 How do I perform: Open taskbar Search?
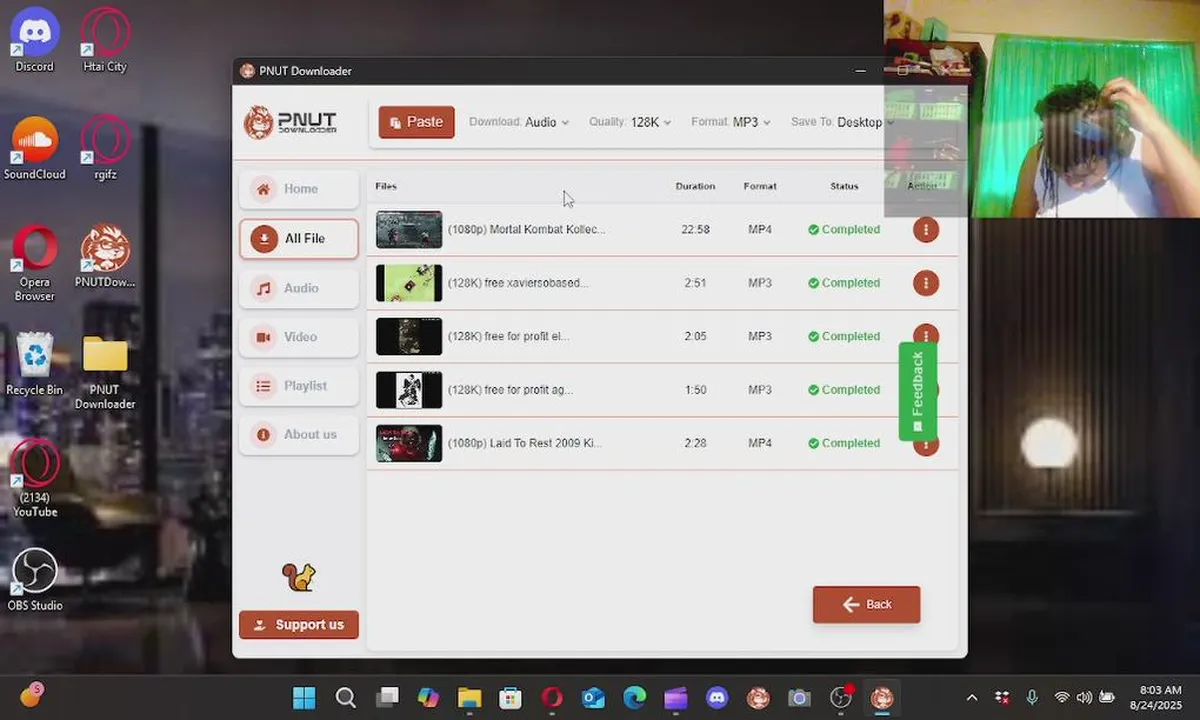[346, 698]
